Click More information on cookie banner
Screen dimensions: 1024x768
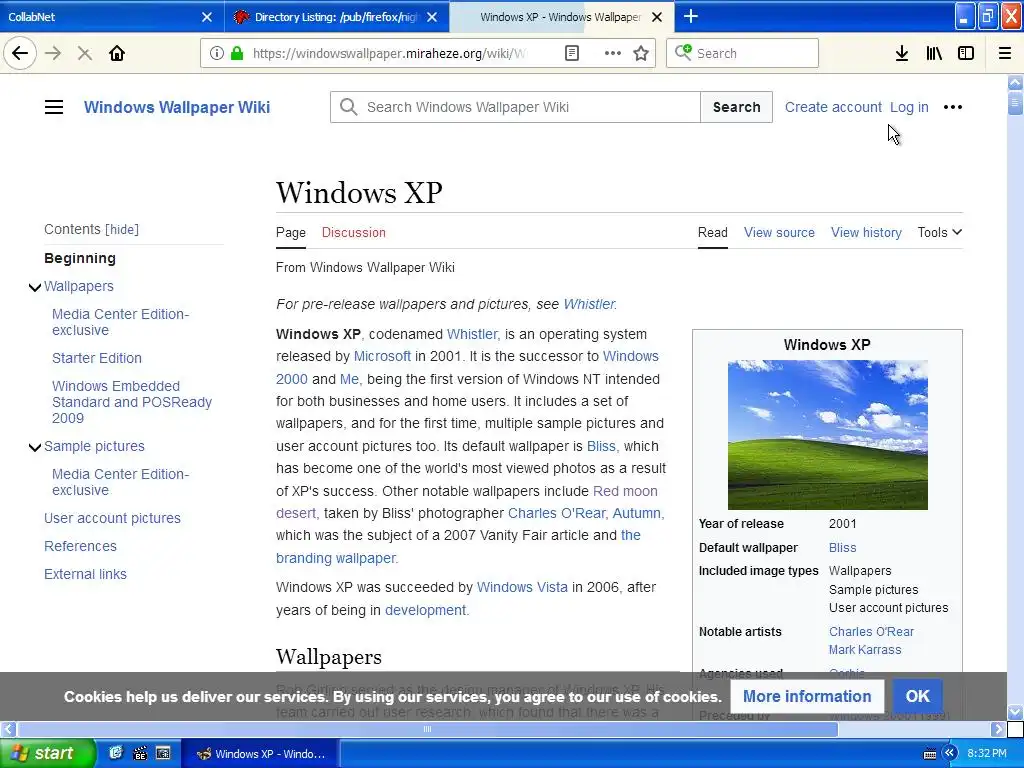pyautogui.click(x=807, y=696)
